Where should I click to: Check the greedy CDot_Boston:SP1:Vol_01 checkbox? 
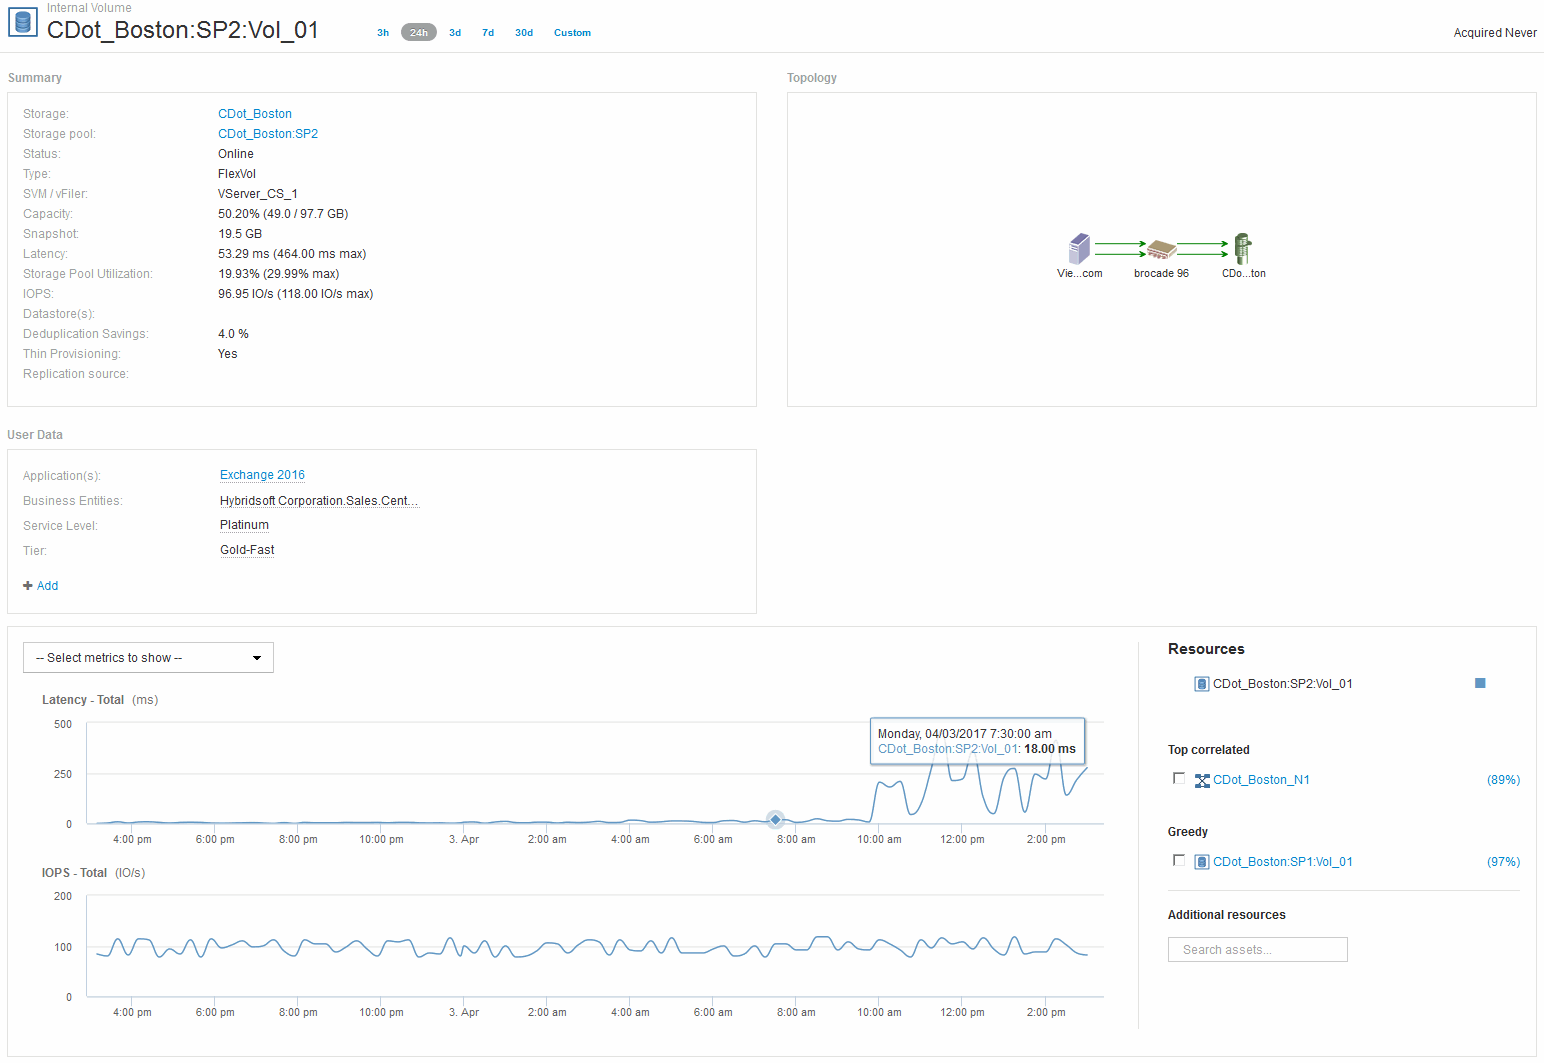click(x=1179, y=861)
